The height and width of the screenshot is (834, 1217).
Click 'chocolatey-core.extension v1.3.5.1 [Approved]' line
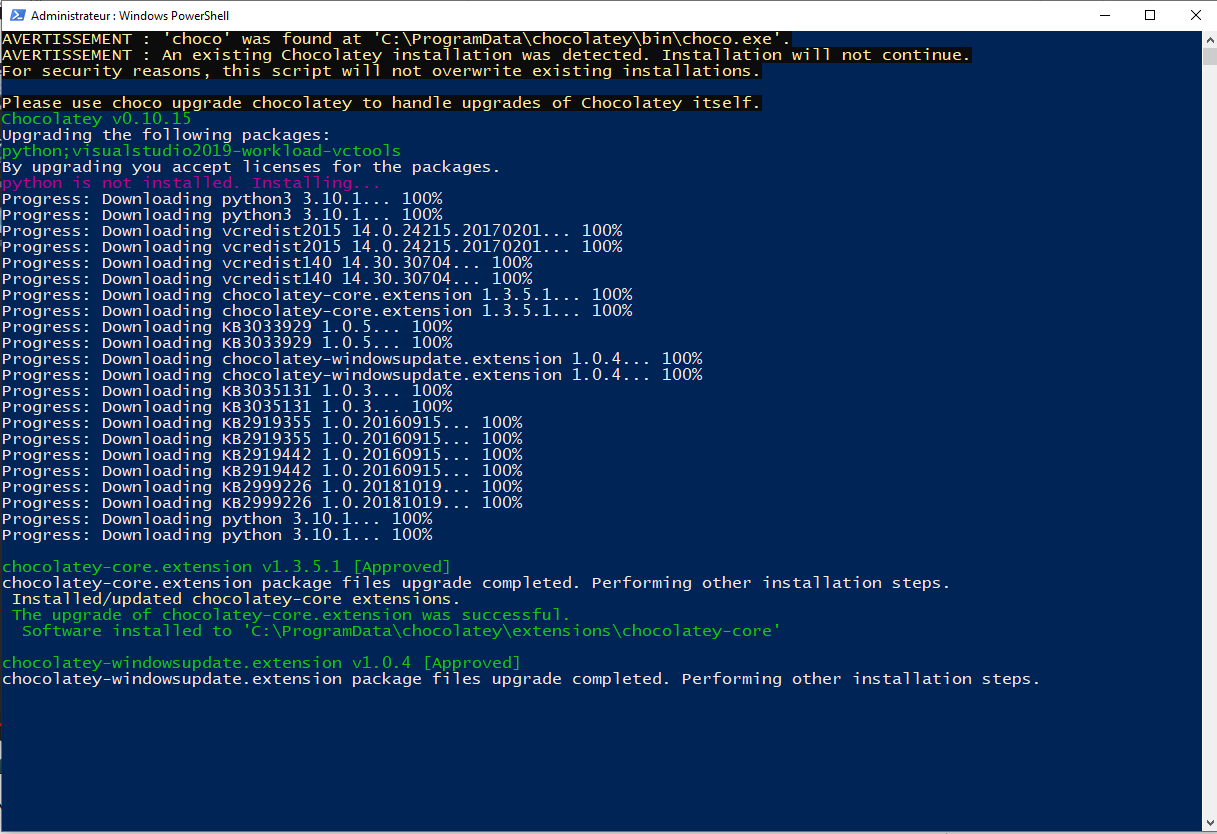pyautogui.click(x=226, y=567)
